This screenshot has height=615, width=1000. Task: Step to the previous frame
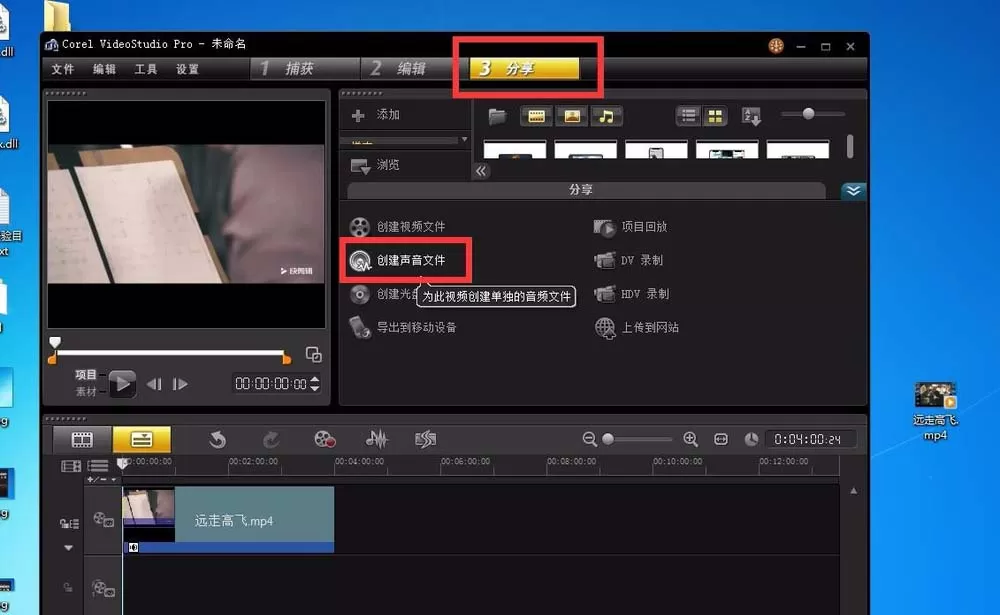pos(154,384)
